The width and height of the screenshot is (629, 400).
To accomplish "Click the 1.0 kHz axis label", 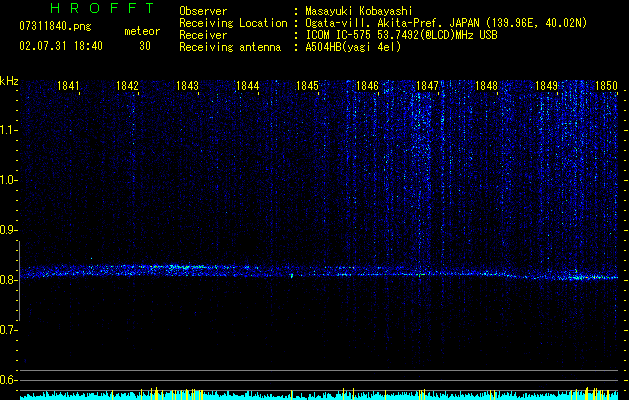I will pyautogui.click(x=8, y=180).
